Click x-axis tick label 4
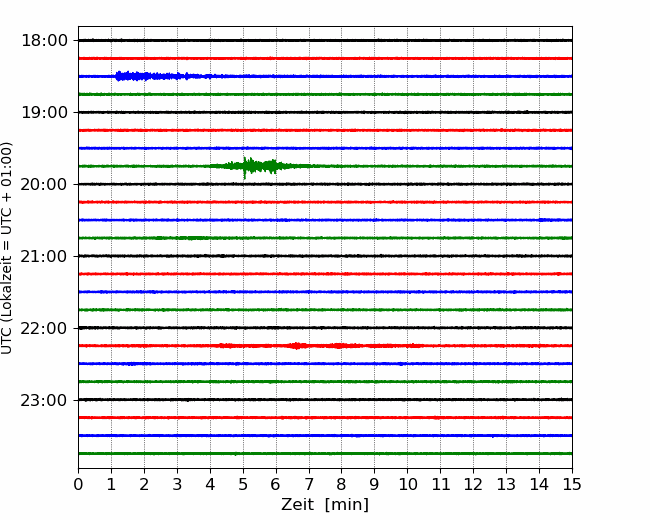The height and width of the screenshot is (520, 650). coord(210,484)
